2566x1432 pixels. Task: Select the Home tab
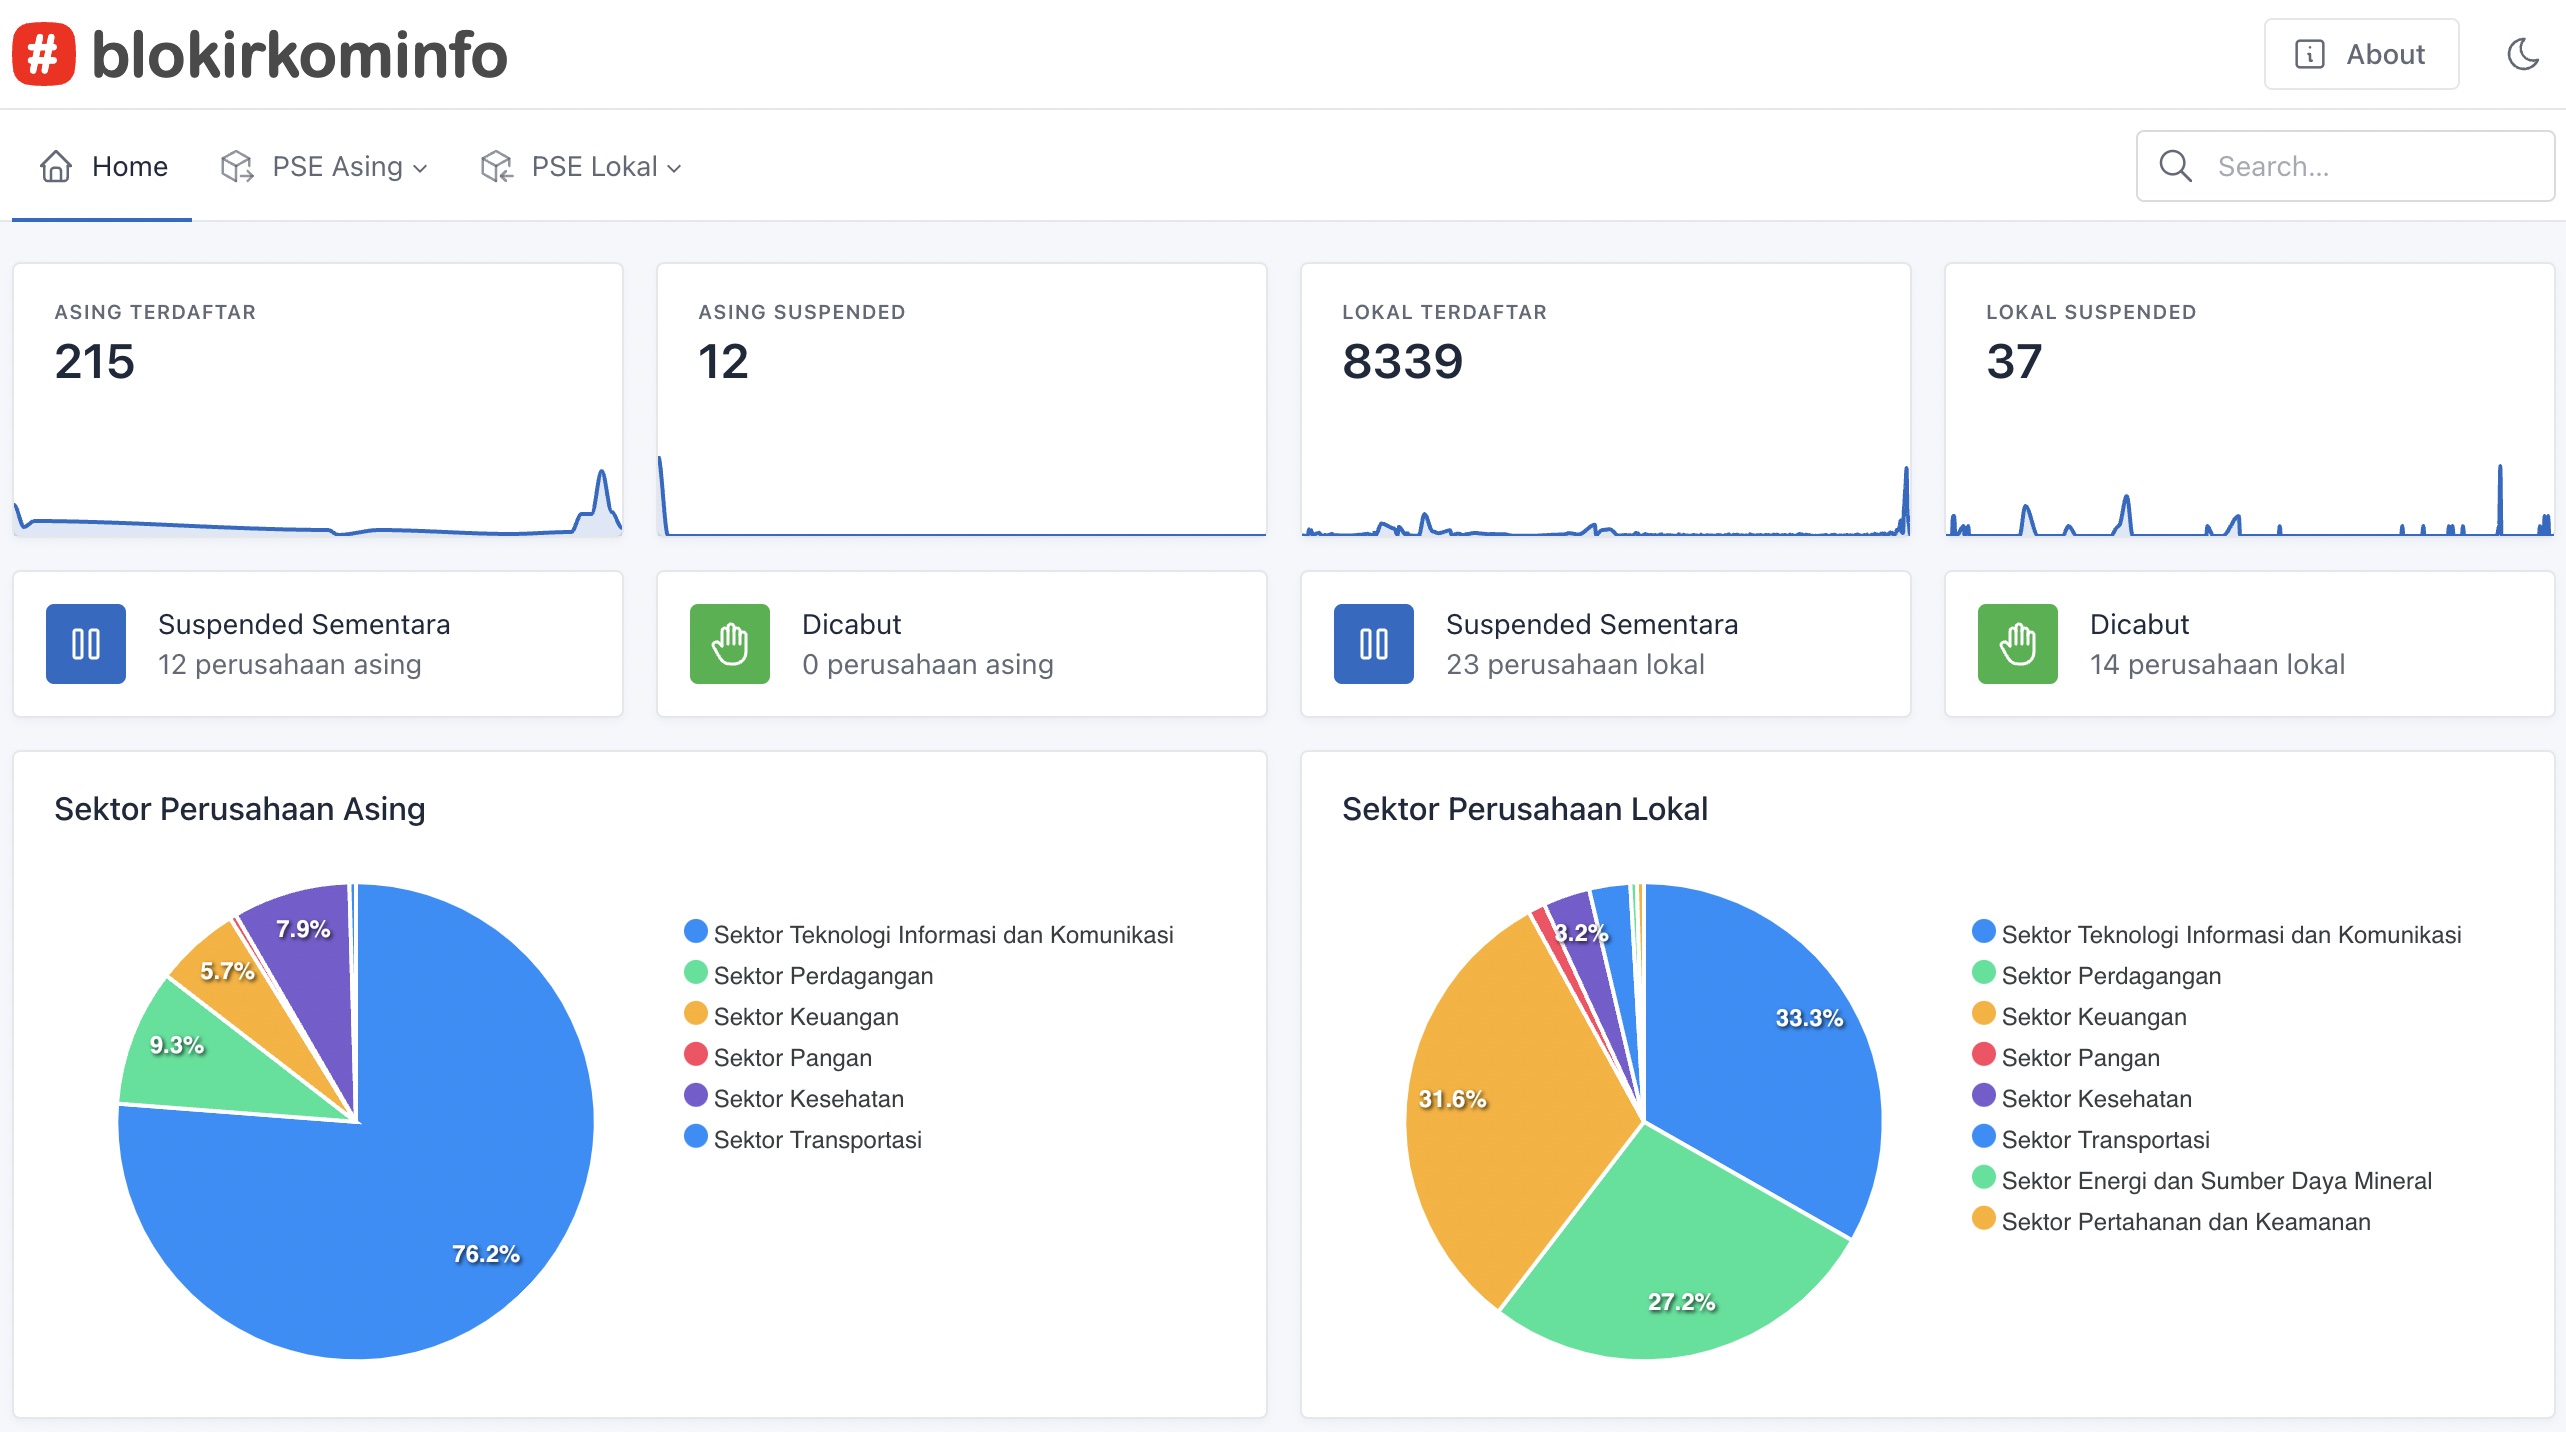[x=129, y=166]
